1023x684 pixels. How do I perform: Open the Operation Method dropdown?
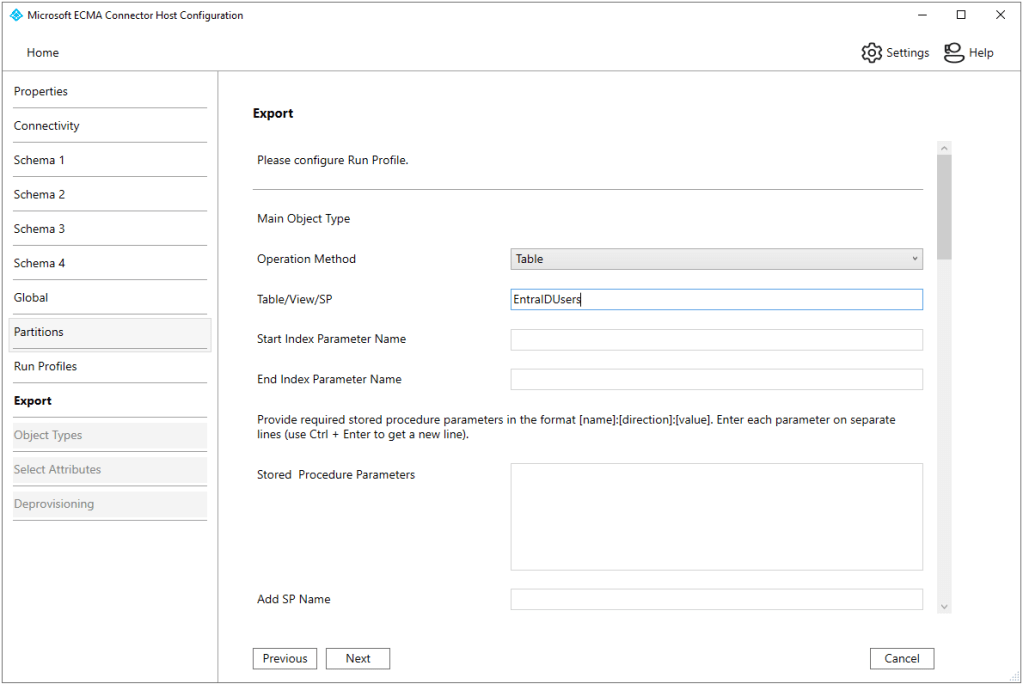point(716,259)
